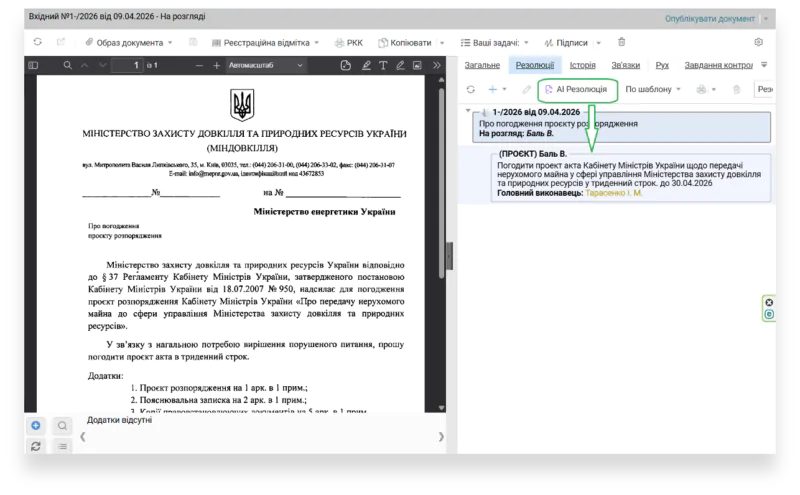The image size is (800, 495).
Task: Go to next page in PDF viewer
Action: tap(103, 65)
